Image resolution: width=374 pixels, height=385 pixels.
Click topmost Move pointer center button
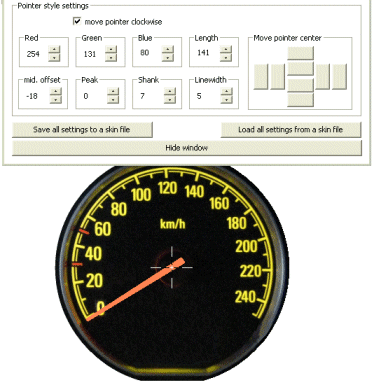pos(300,53)
